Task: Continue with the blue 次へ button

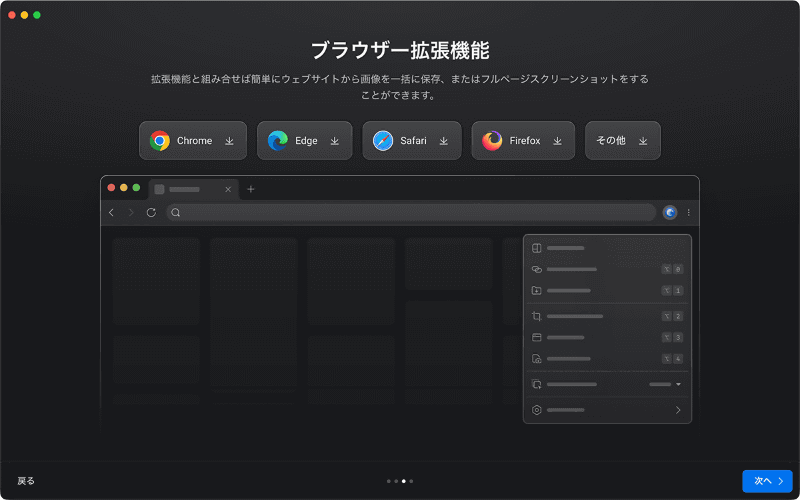Action: point(767,481)
